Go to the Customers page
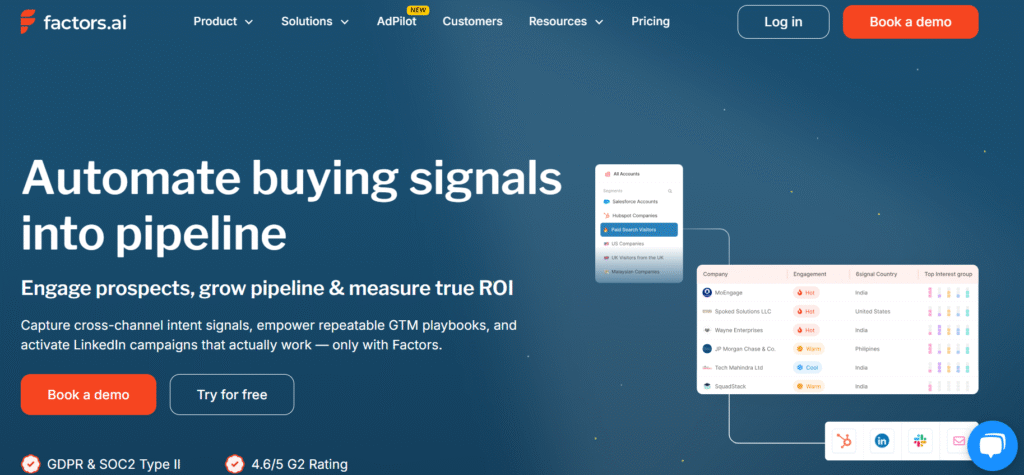The width and height of the screenshot is (1024, 475). (472, 22)
